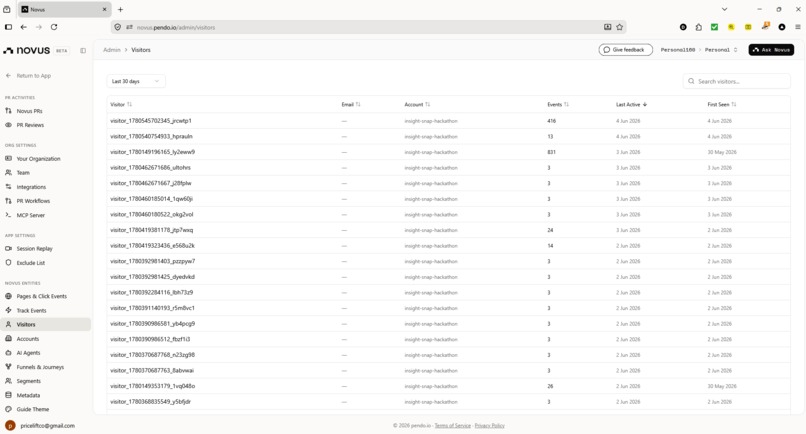Open MCP Server terminal icon
The height and width of the screenshot is (434, 806).
pyautogui.click(x=8, y=215)
